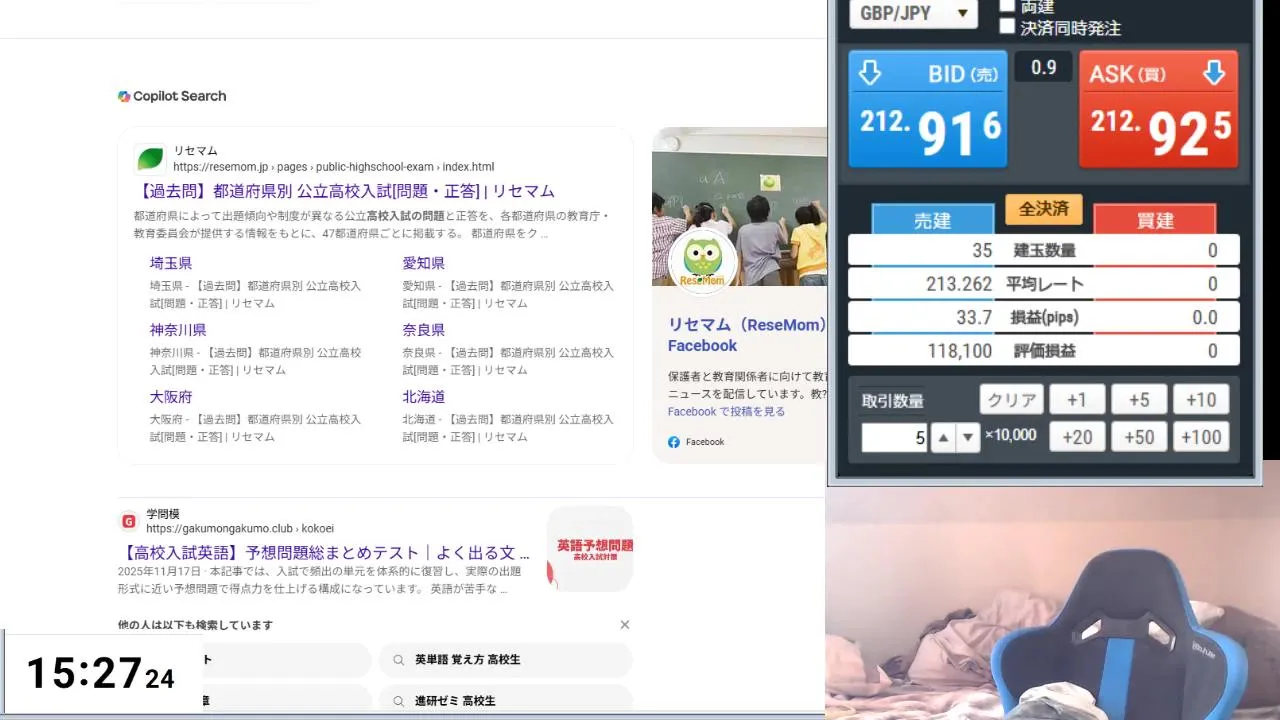Click the 取引数量 quantity input field
The height and width of the screenshot is (720, 1280).
(x=894, y=438)
